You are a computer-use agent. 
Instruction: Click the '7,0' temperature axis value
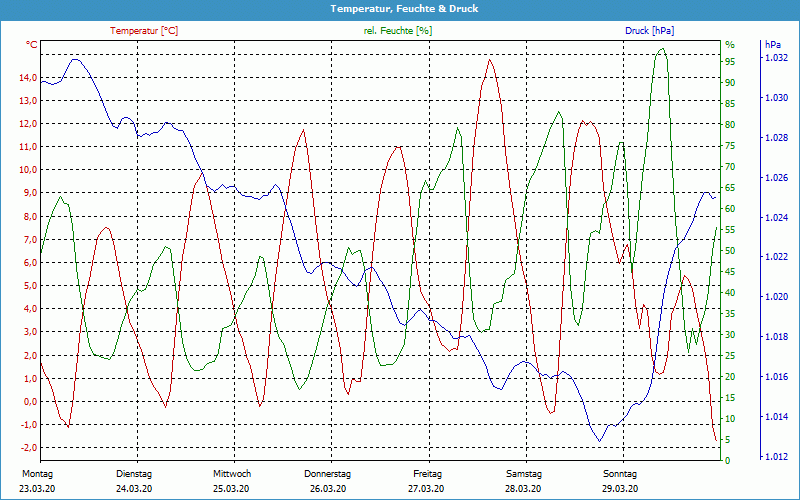point(30,240)
